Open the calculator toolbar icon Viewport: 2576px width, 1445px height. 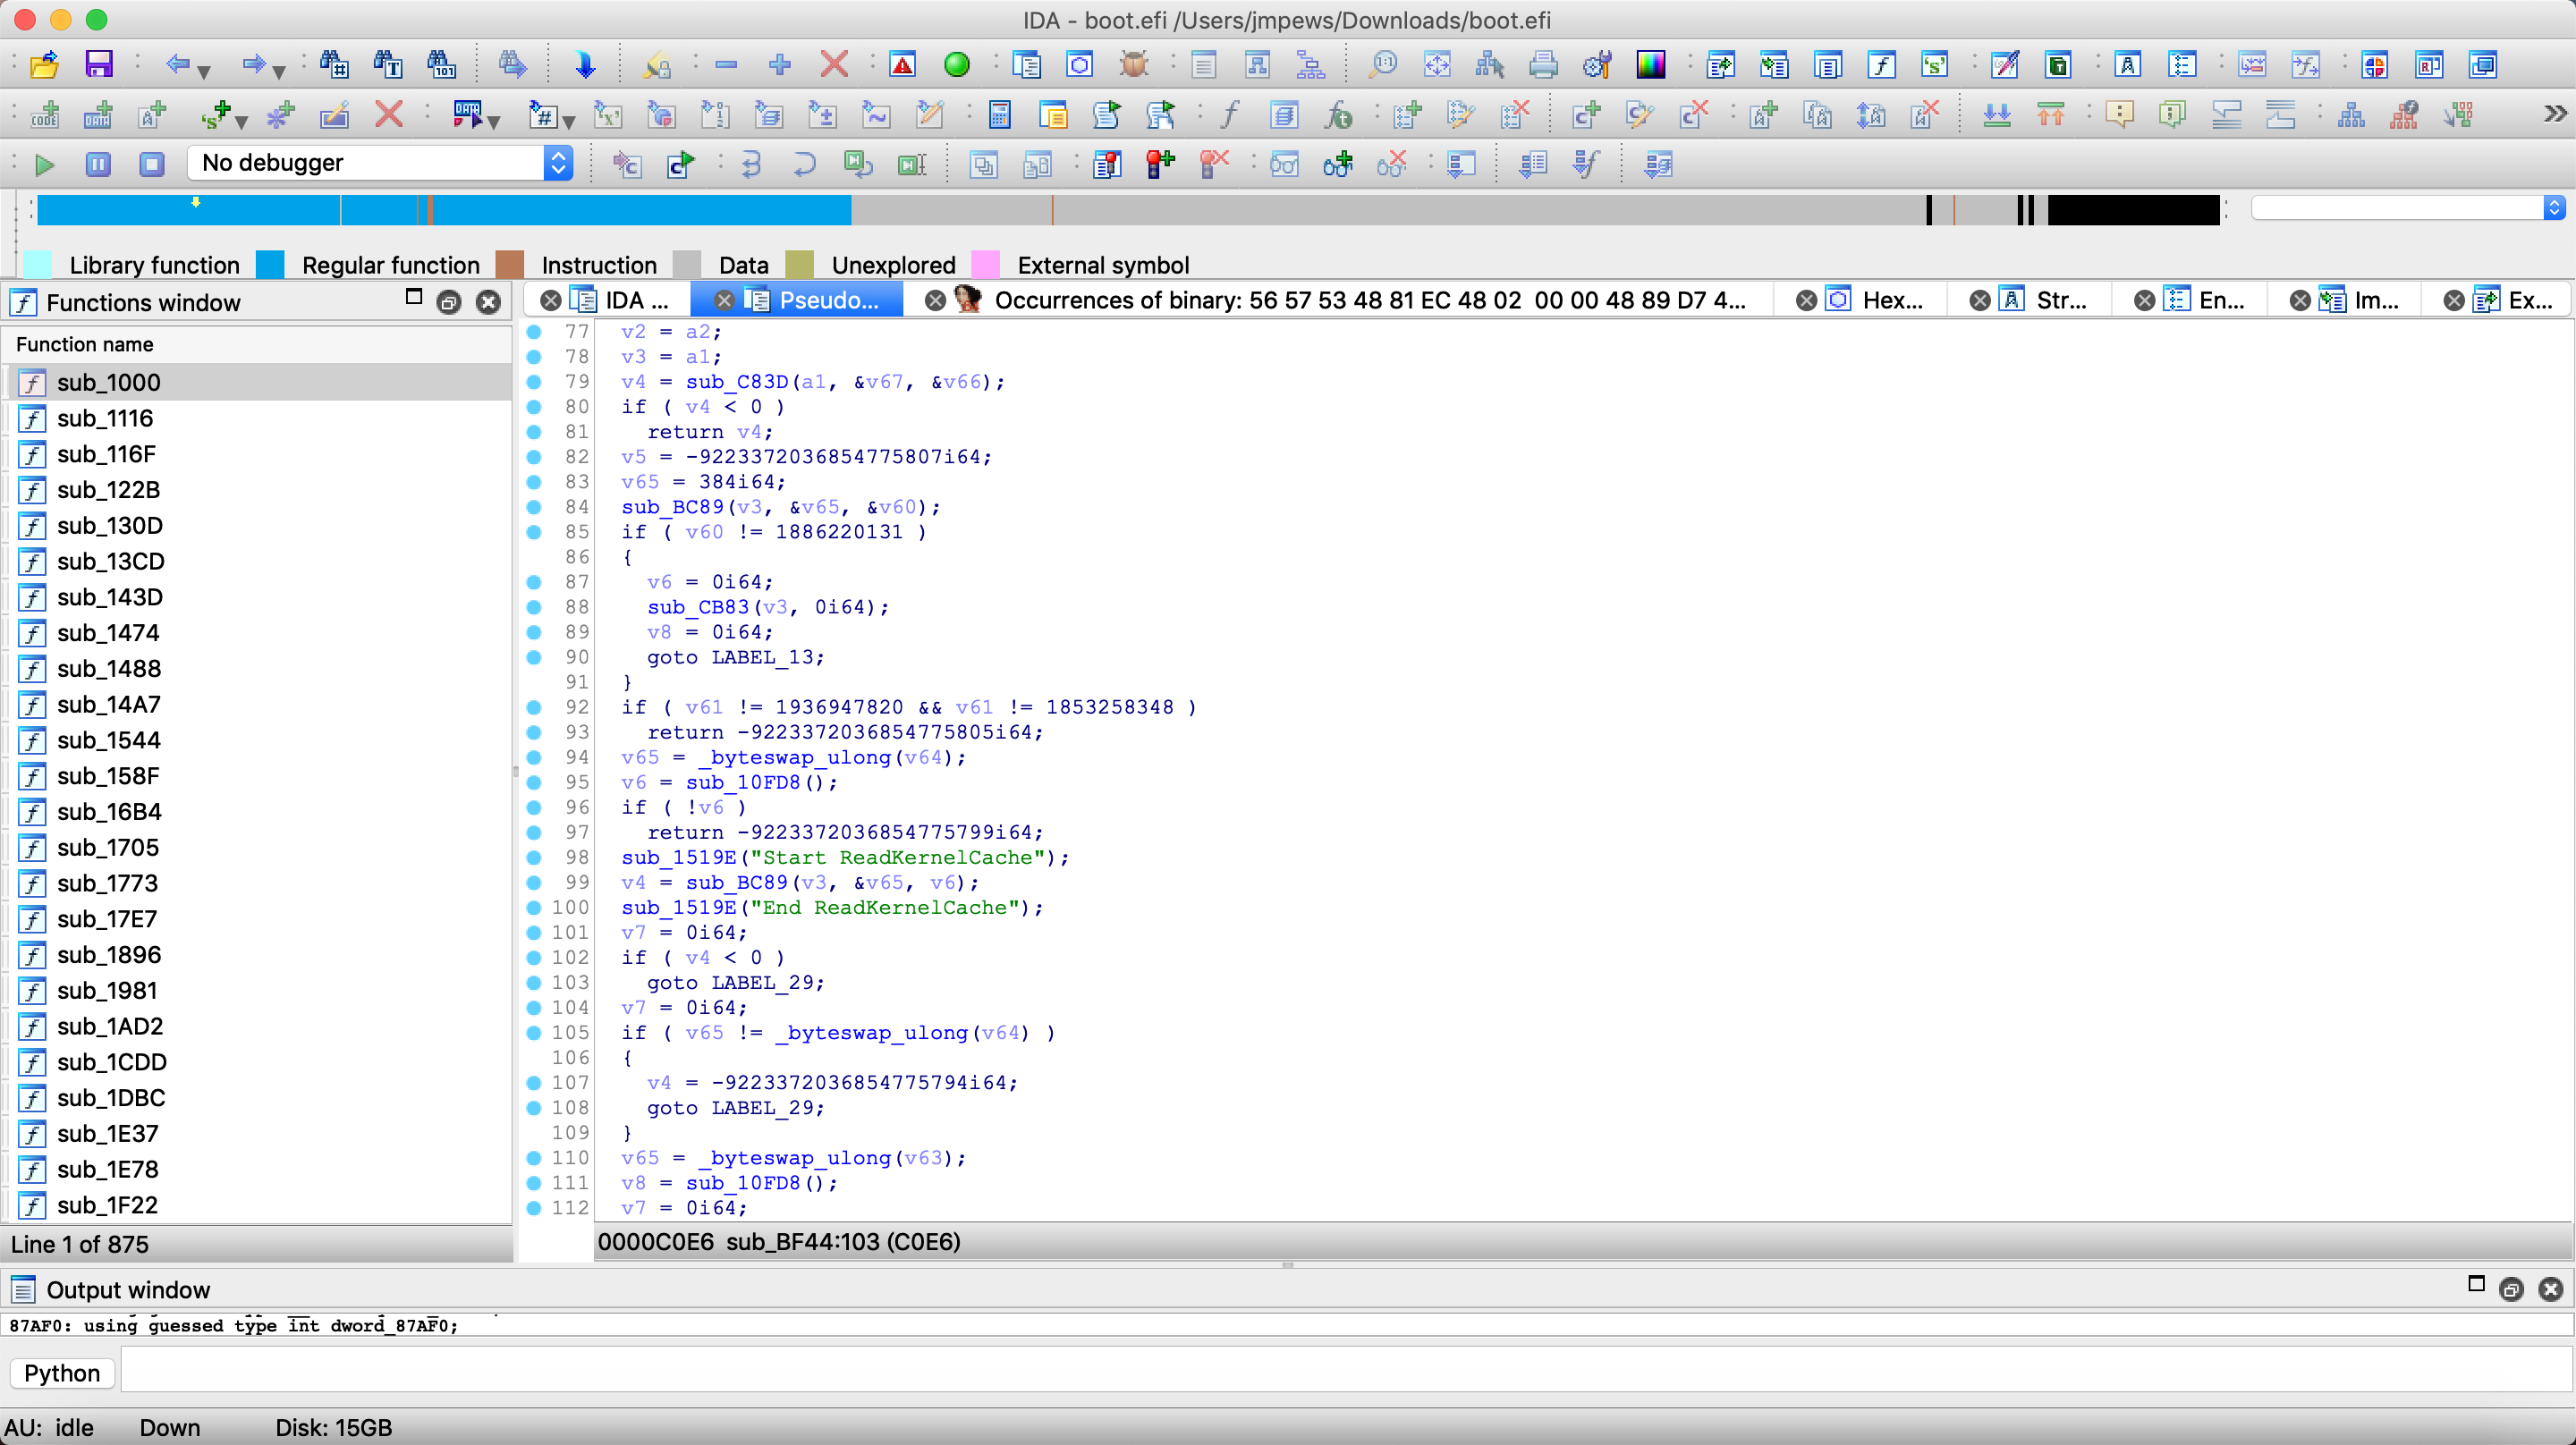998,115
